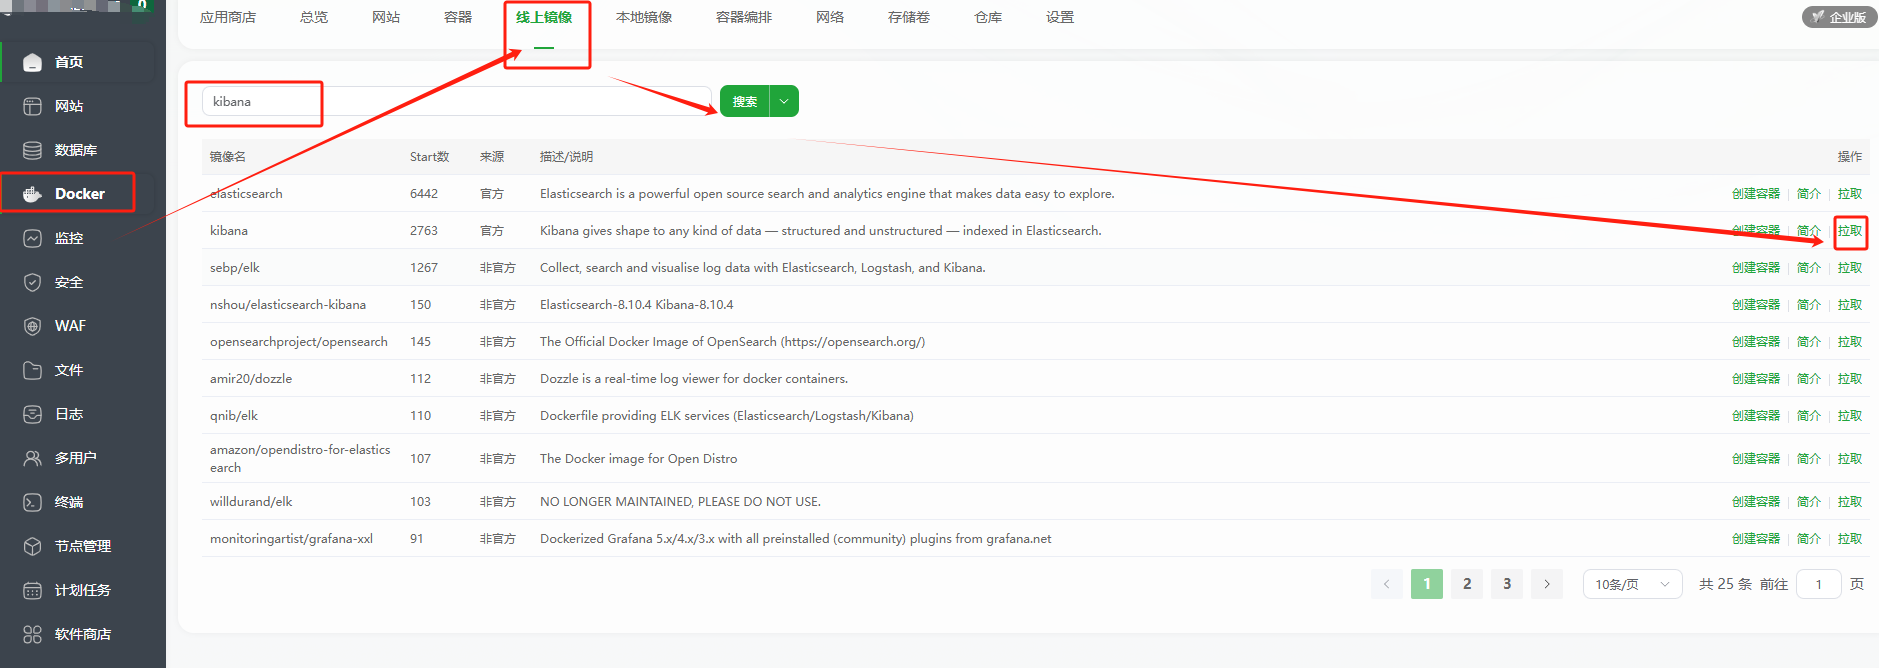This screenshot has width=1879, height=668.
Task: Click the WAF globe shield icon
Action: coord(32,326)
